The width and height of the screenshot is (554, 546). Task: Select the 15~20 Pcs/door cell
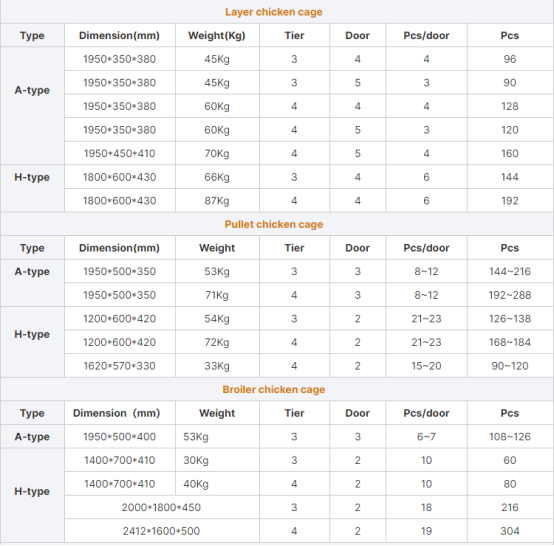tap(426, 366)
